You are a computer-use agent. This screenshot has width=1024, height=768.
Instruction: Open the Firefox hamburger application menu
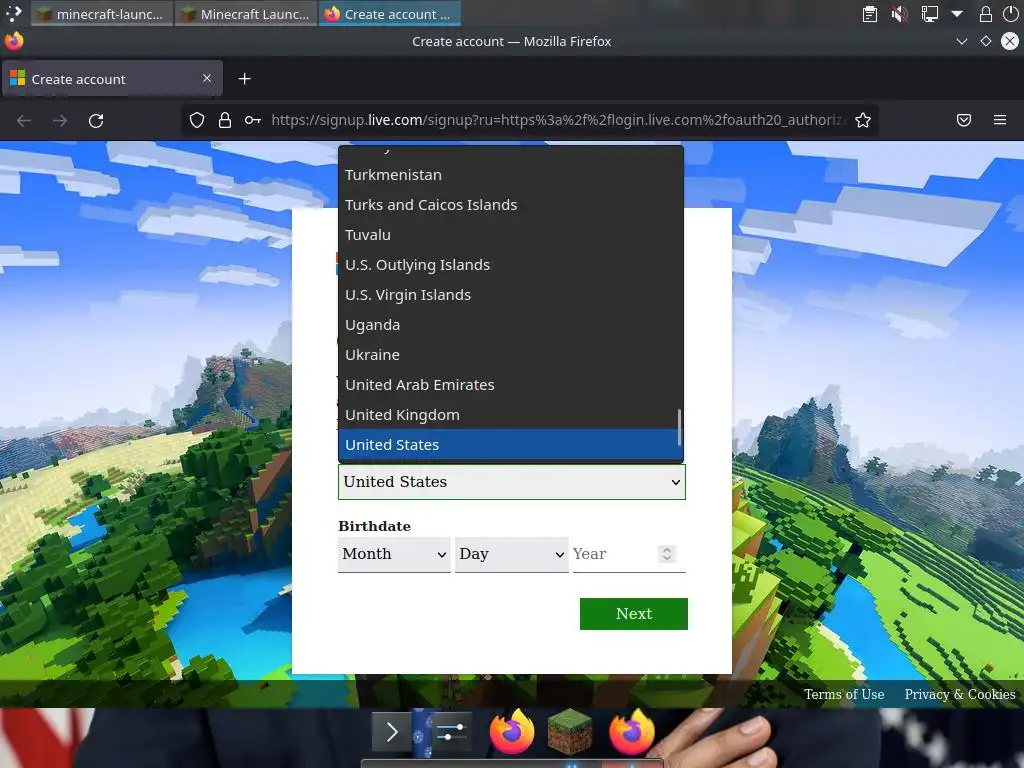(x=1000, y=120)
